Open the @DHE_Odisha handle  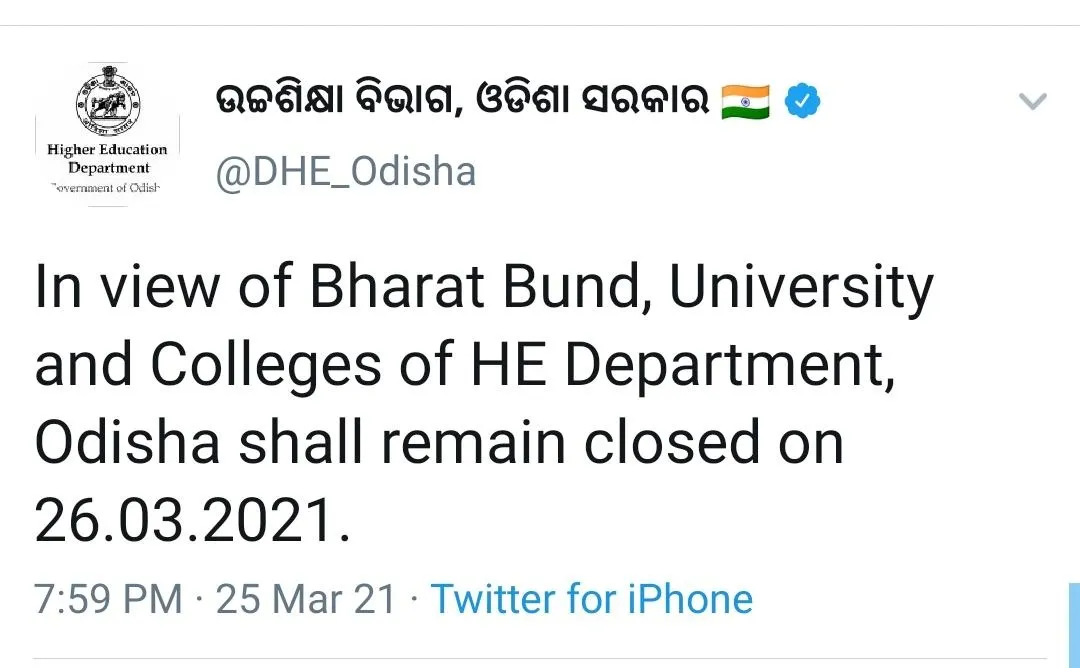(346, 172)
